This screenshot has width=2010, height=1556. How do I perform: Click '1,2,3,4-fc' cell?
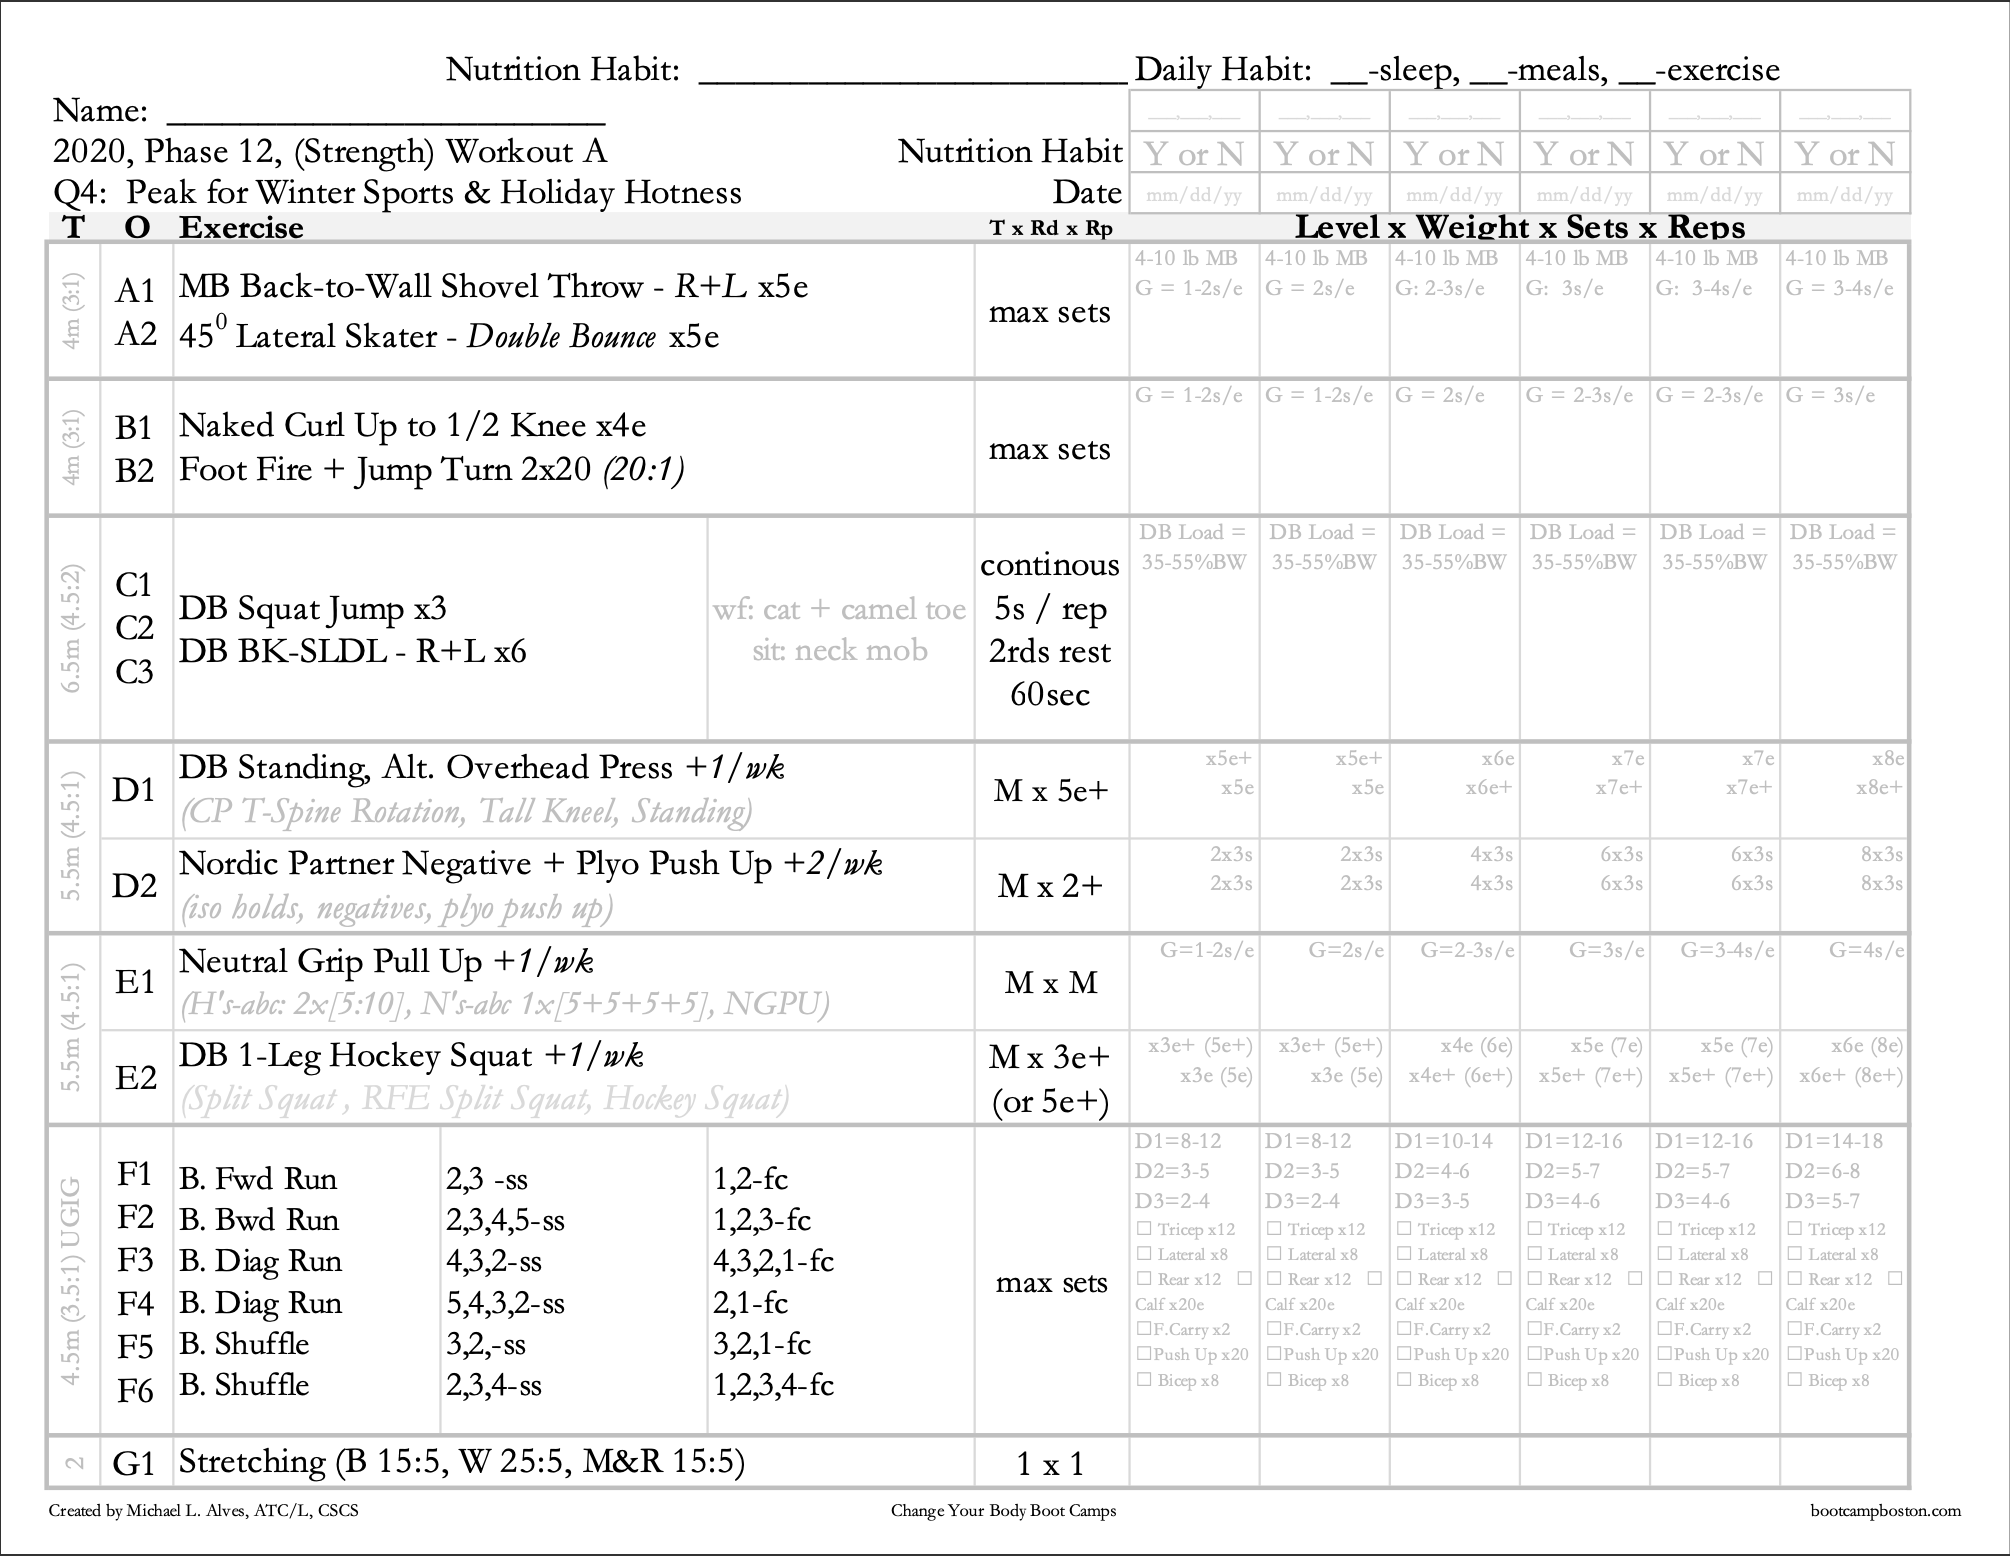(773, 1386)
